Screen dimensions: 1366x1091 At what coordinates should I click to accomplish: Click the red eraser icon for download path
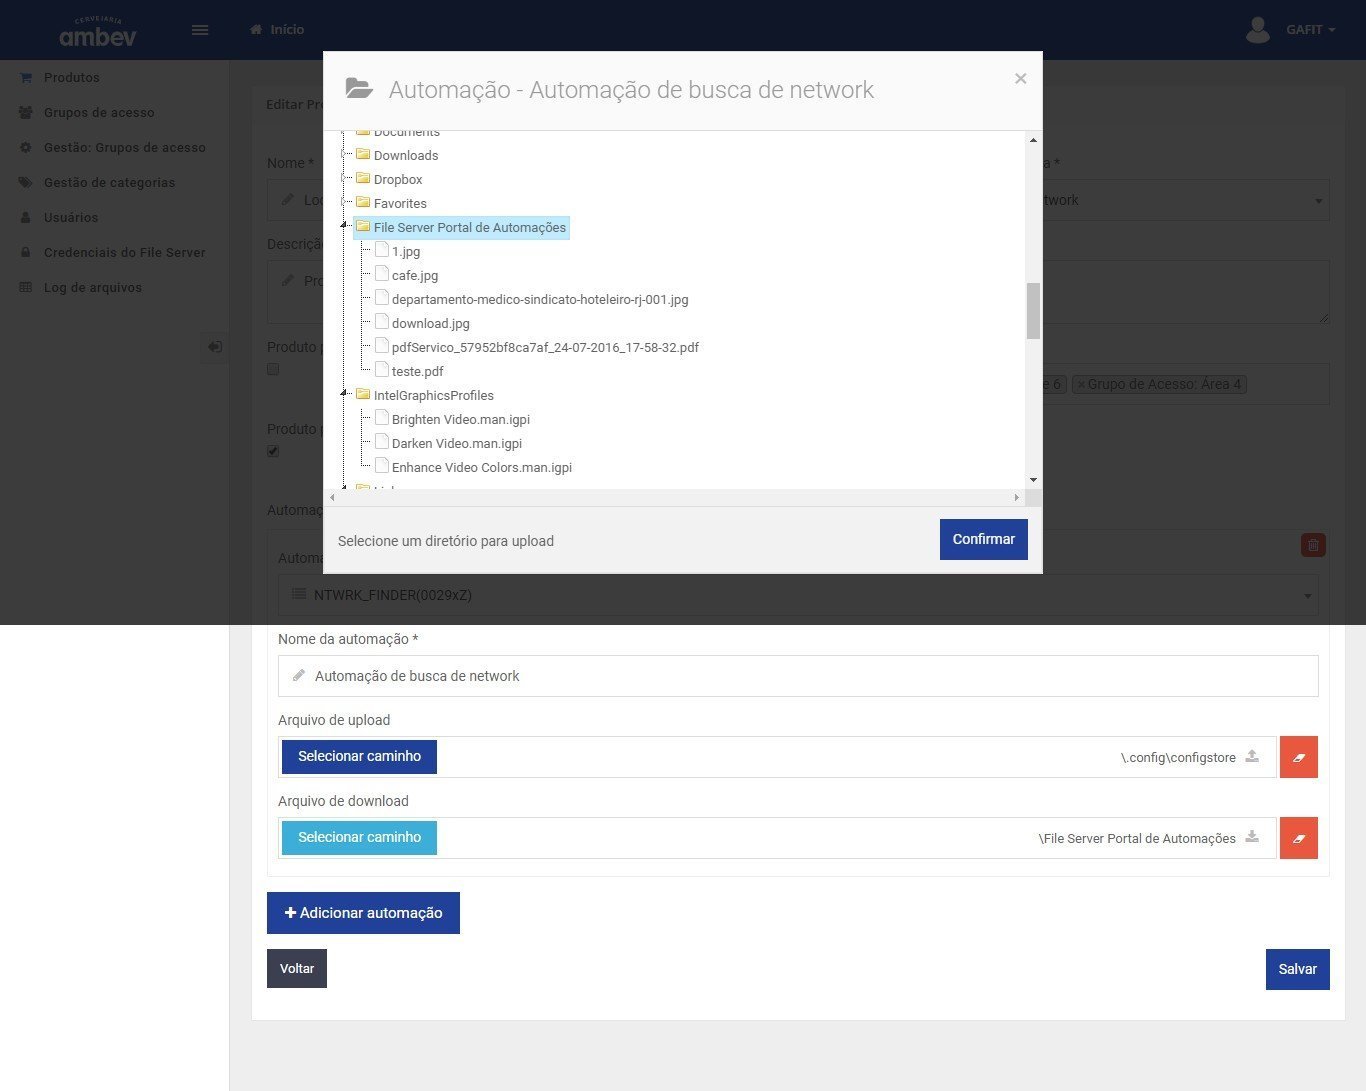[x=1299, y=838]
